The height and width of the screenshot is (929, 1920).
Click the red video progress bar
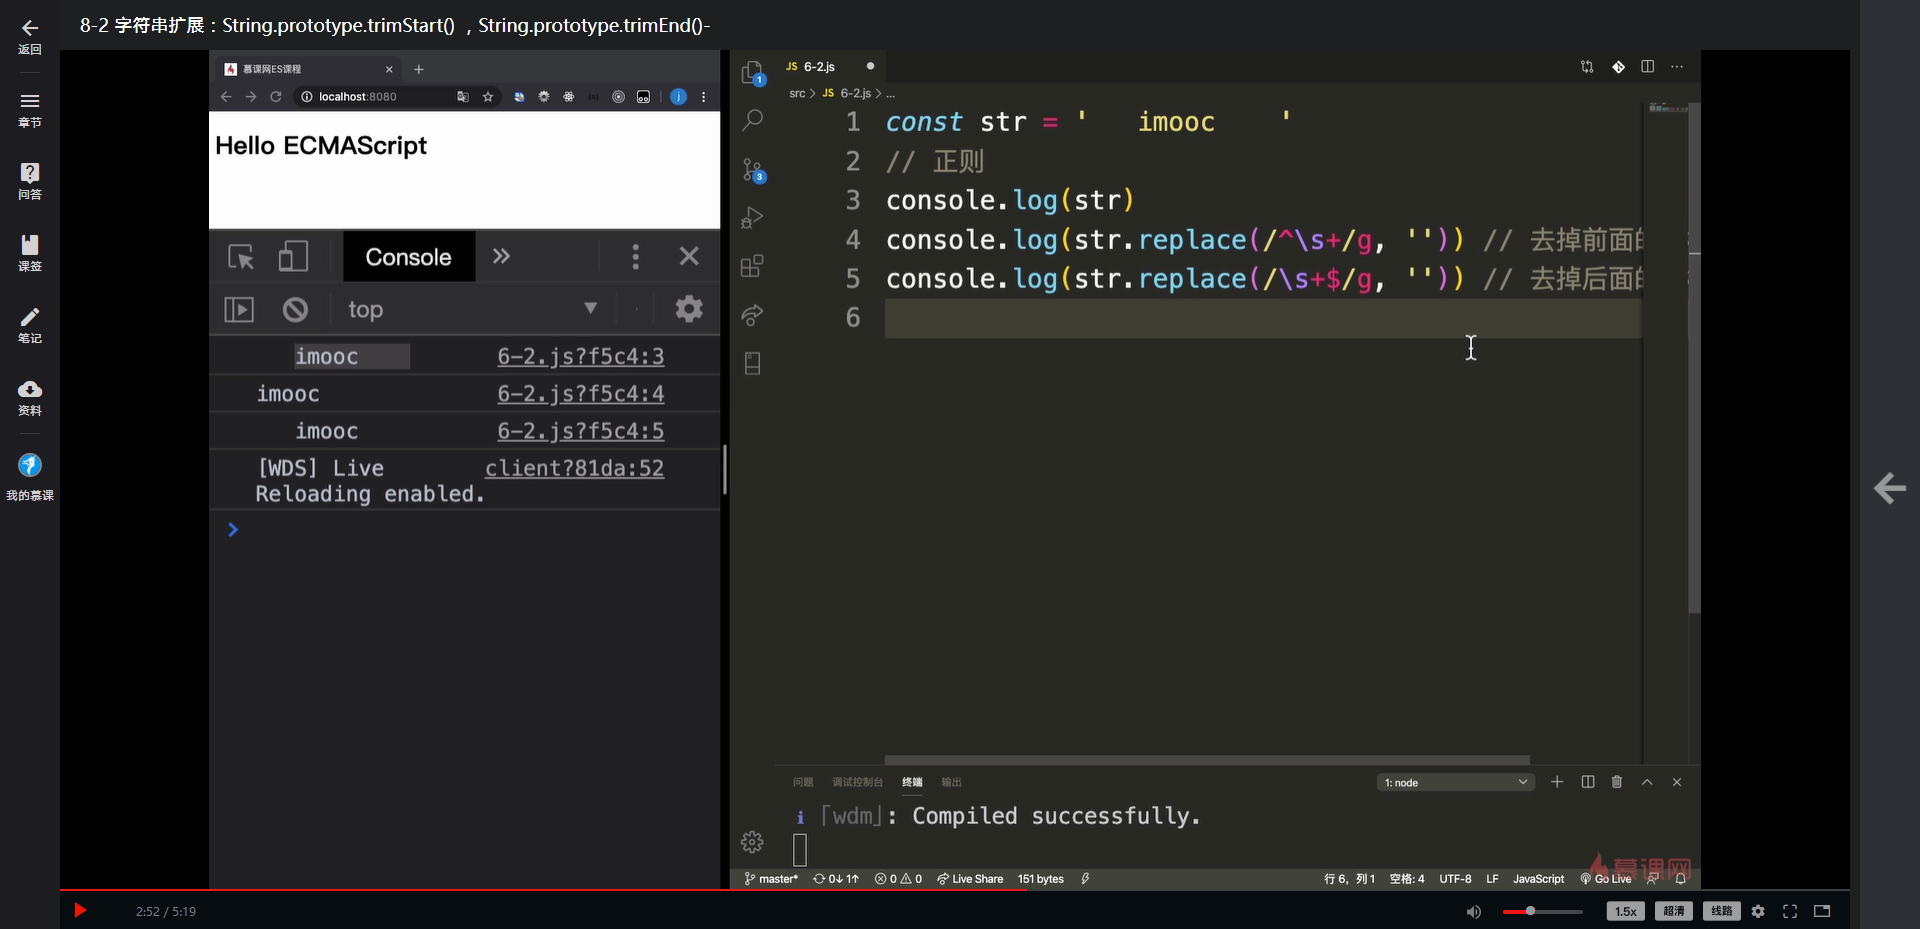[540, 889]
